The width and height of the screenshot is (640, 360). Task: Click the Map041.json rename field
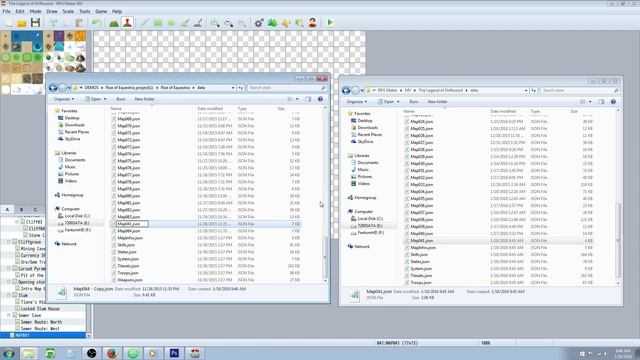132,224
